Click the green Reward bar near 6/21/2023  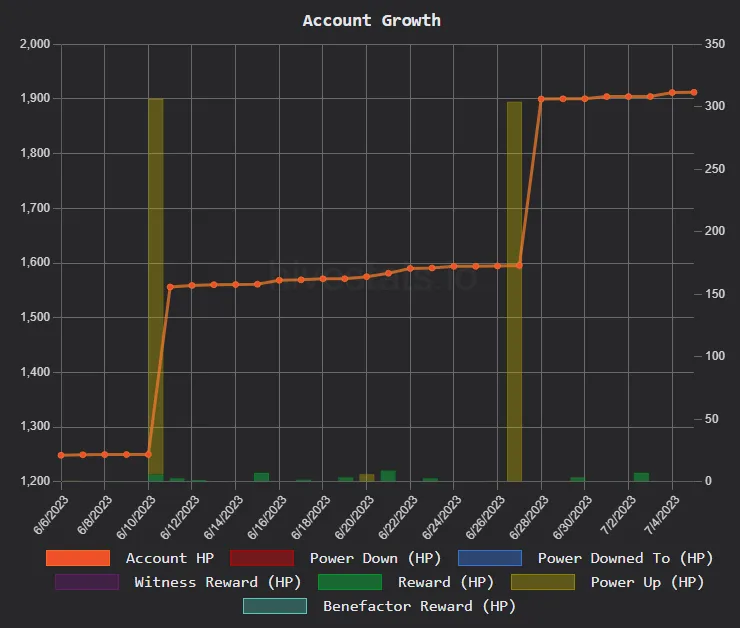point(388,476)
